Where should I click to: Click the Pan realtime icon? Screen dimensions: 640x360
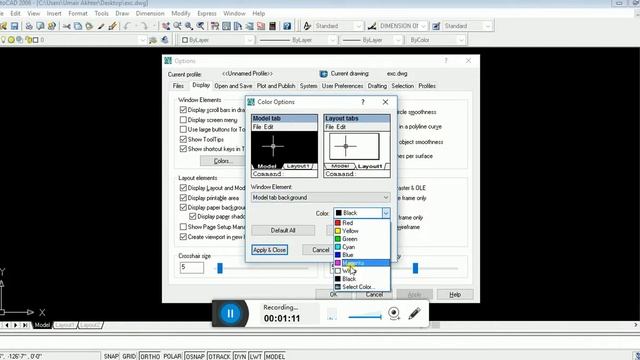click(x=166, y=26)
